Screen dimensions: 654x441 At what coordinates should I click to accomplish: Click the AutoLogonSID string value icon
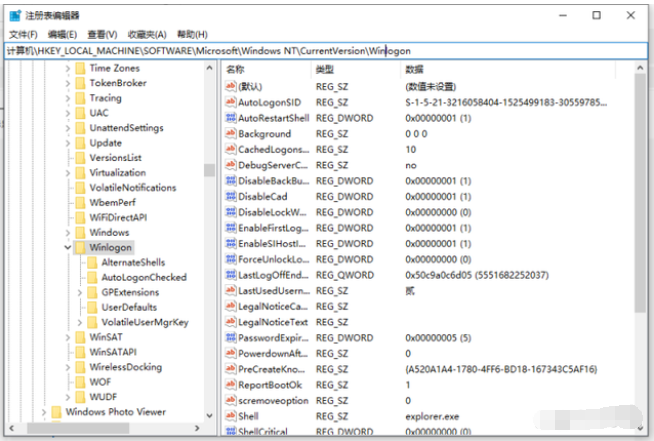coord(231,103)
